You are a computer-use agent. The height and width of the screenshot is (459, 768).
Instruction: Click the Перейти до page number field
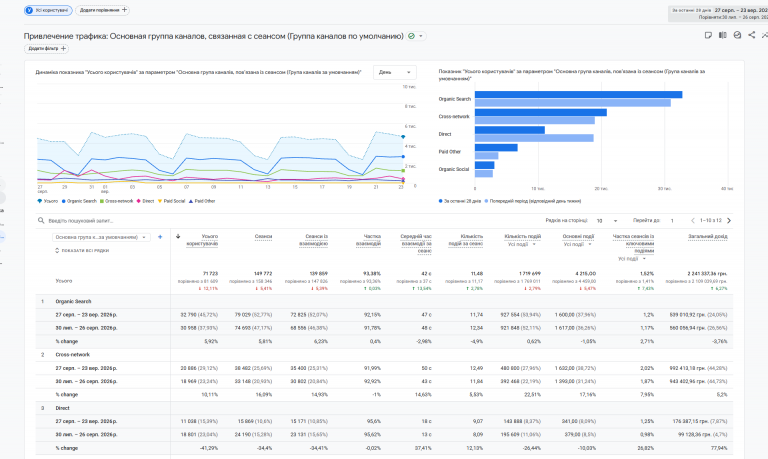pyautogui.click(x=673, y=220)
